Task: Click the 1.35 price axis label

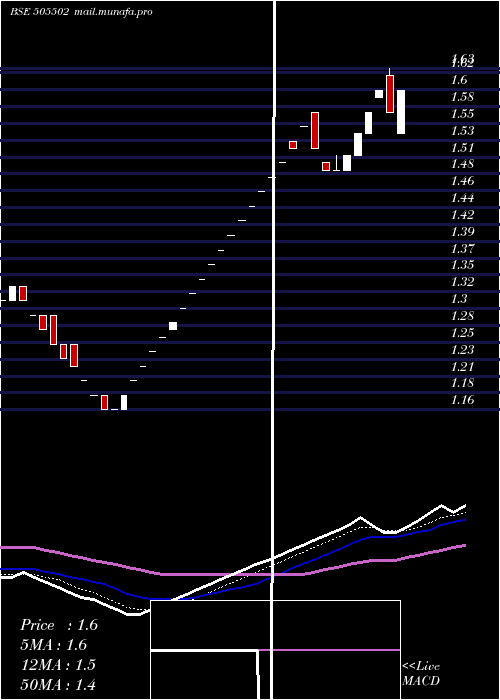Action: click(462, 265)
